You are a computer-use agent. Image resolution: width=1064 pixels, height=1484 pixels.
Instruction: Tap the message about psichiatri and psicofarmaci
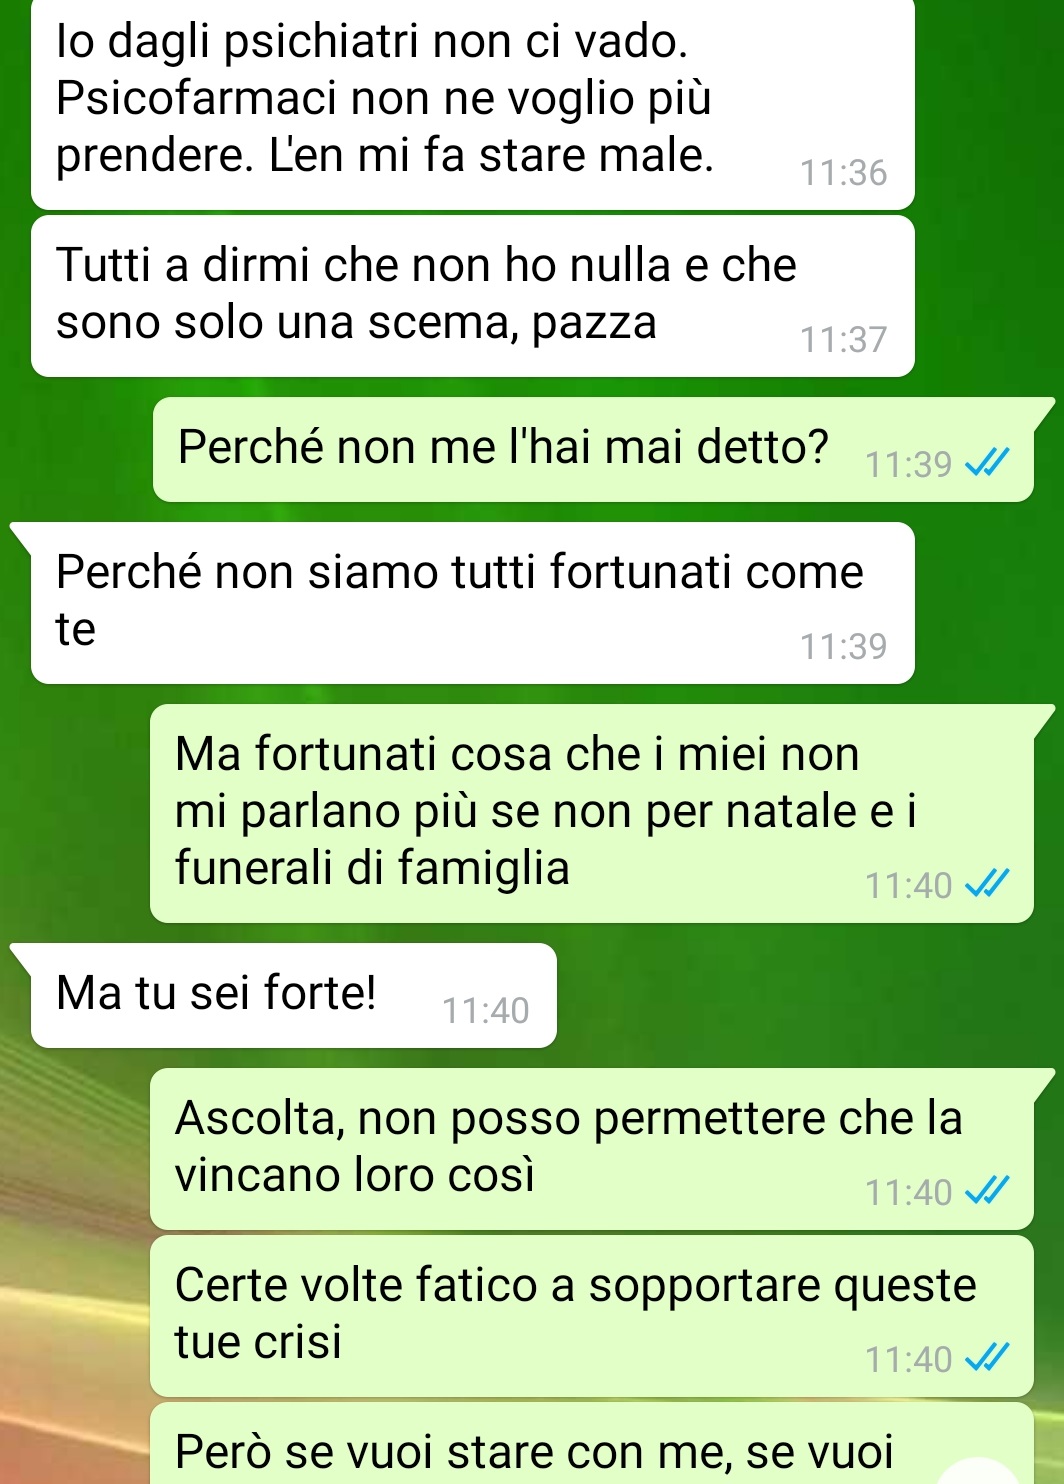tap(473, 103)
